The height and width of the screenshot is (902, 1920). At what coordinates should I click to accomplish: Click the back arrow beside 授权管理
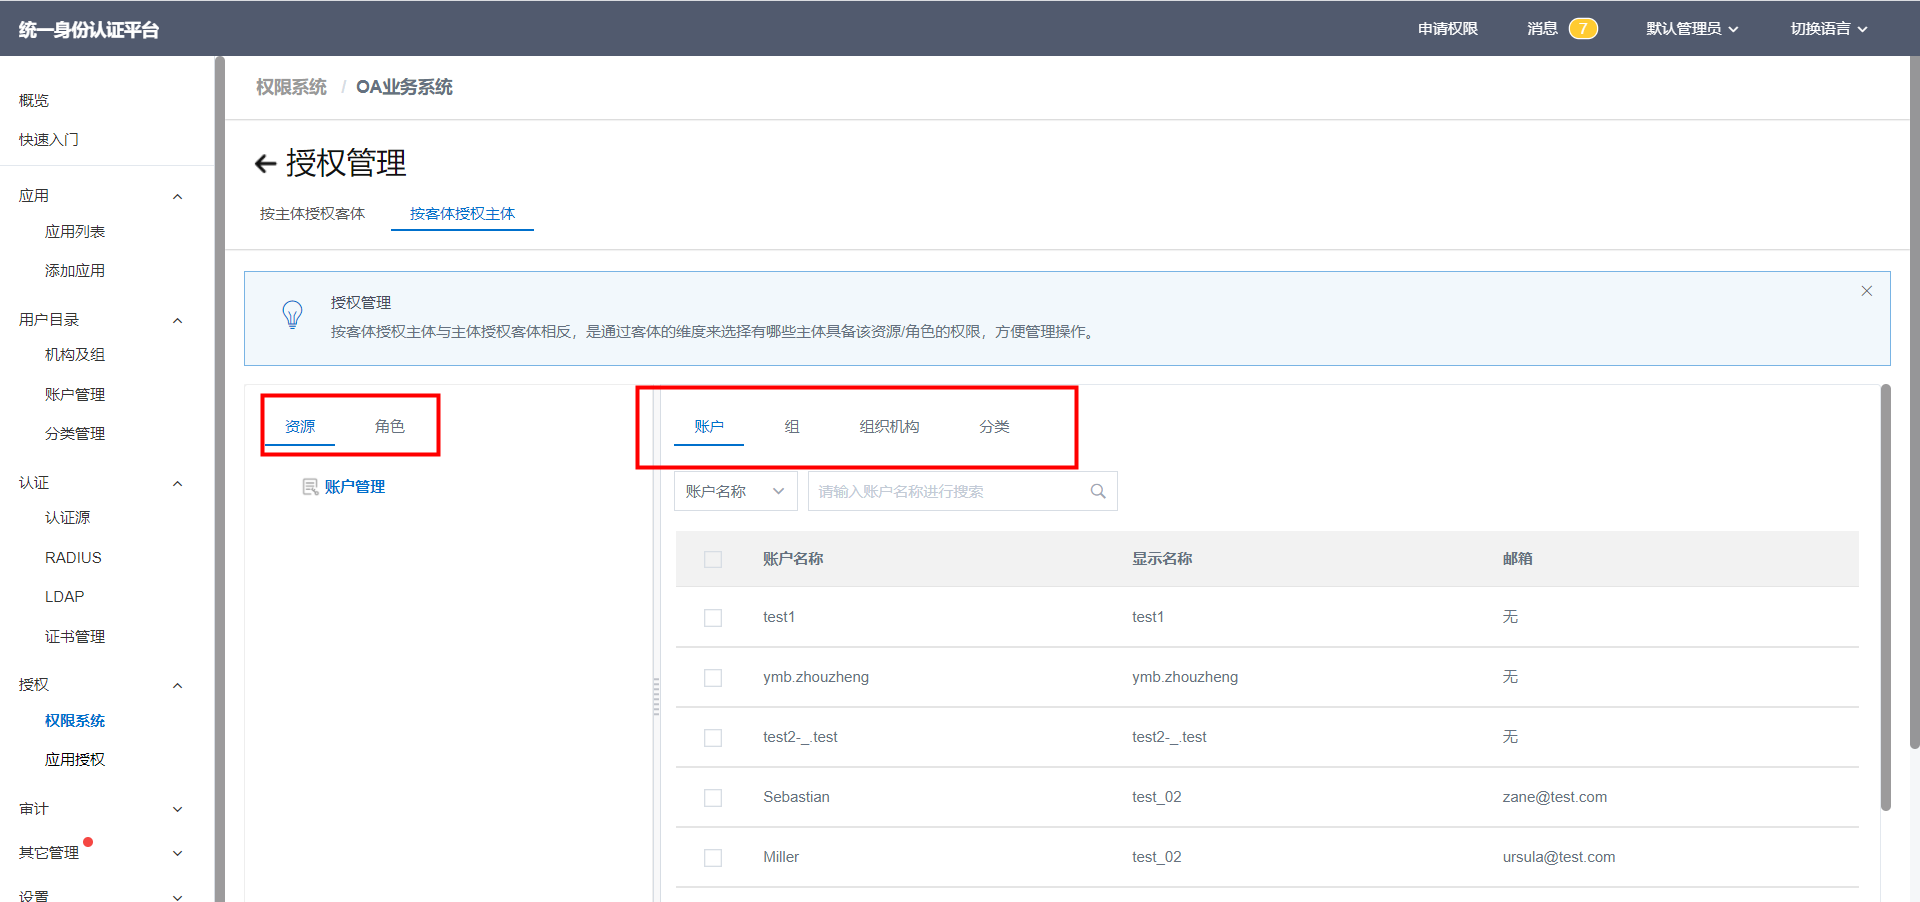pos(265,164)
